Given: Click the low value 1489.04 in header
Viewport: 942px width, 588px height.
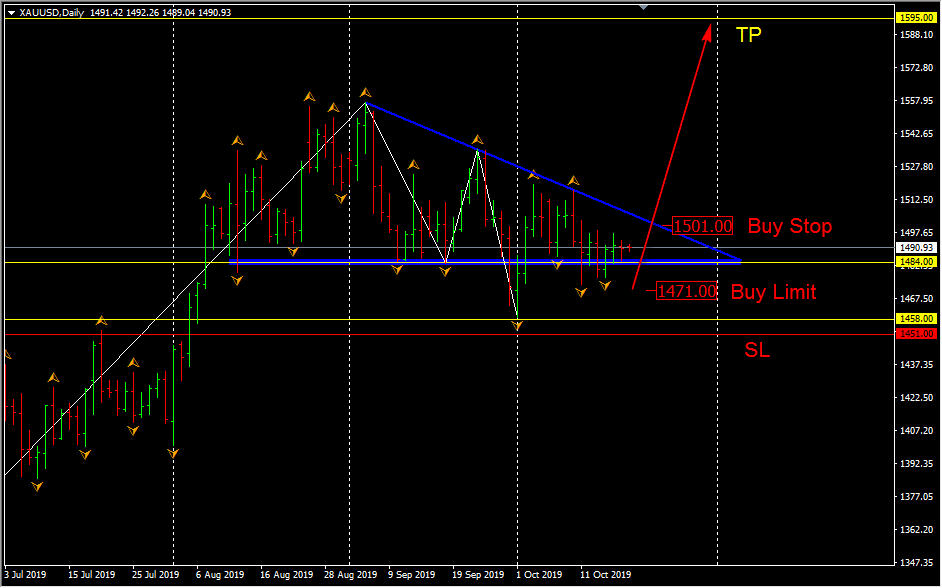Looking at the screenshot, I should (178, 12).
